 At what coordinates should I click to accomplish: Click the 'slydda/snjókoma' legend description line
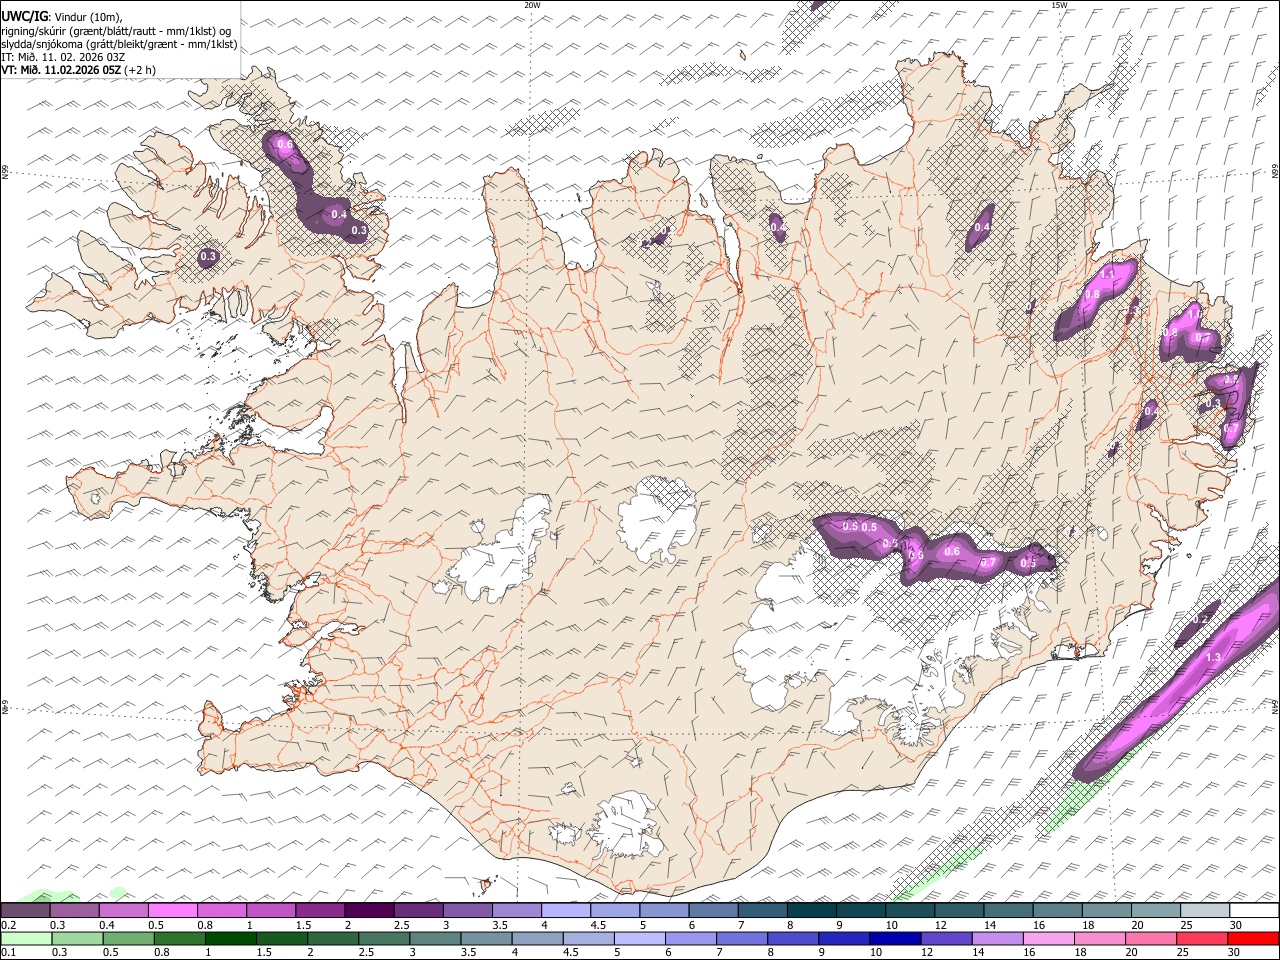tap(119, 44)
